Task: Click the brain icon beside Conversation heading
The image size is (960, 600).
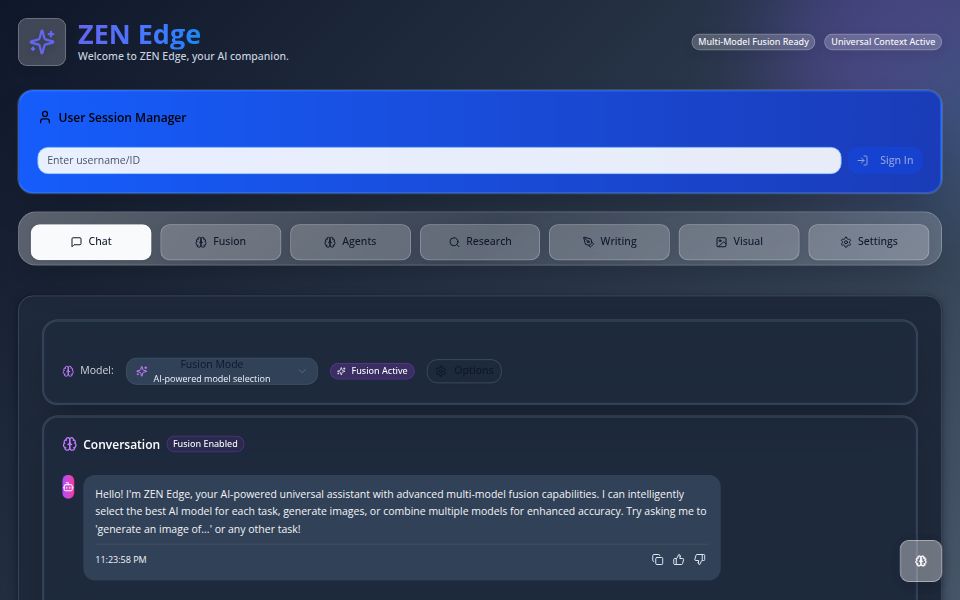Action: pyautogui.click(x=69, y=444)
